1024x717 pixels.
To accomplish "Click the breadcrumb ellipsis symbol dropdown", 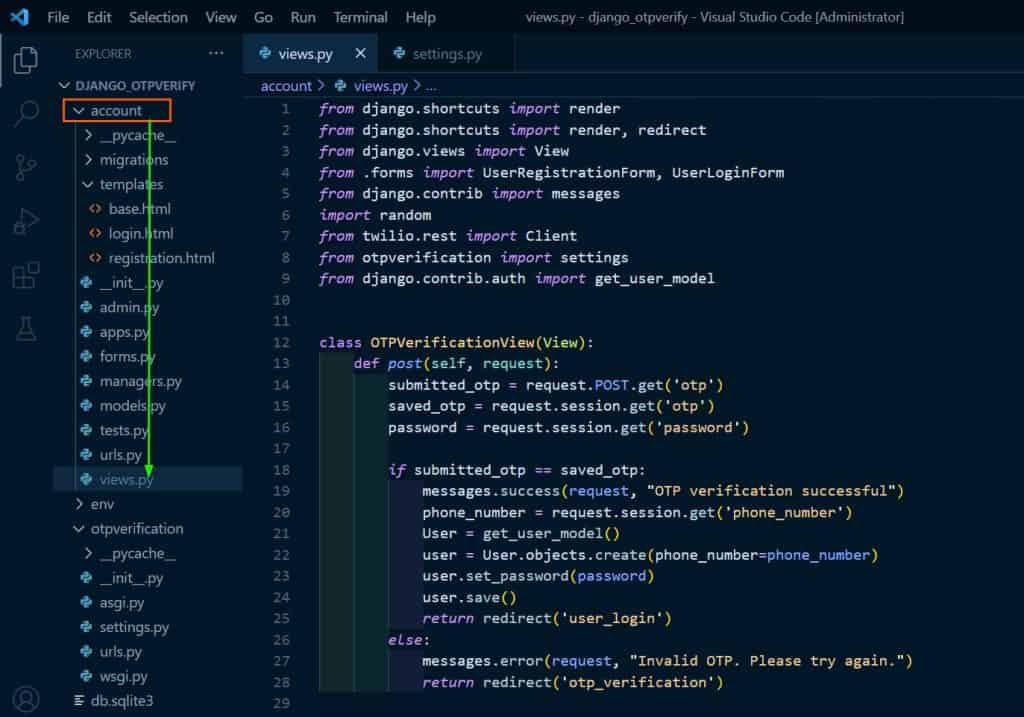I will [x=431, y=86].
